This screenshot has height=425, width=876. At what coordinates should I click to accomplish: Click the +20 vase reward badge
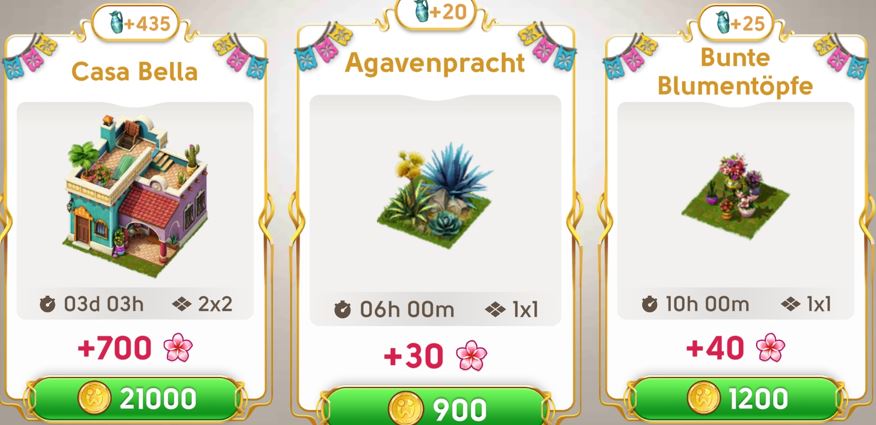click(x=436, y=12)
